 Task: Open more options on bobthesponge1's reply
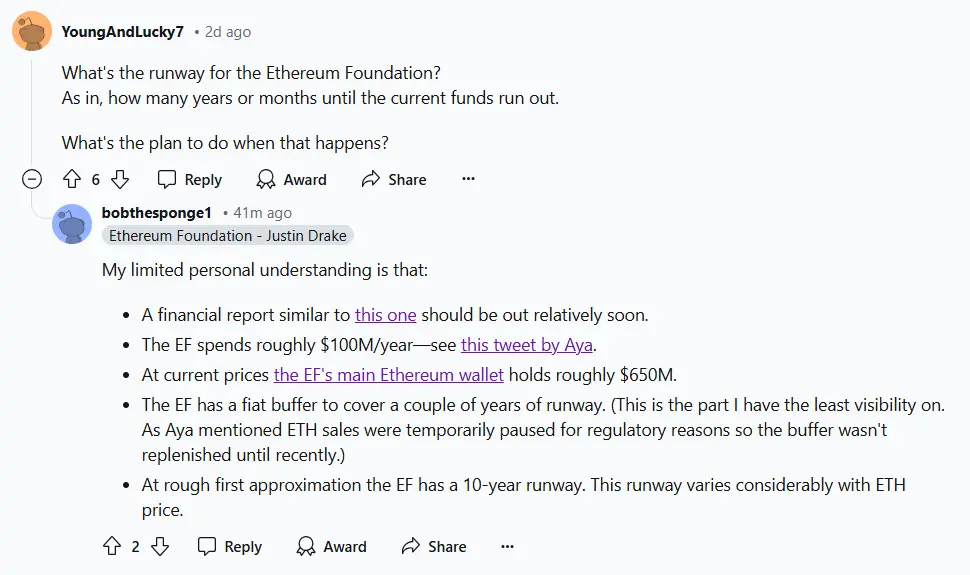(x=508, y=547)
